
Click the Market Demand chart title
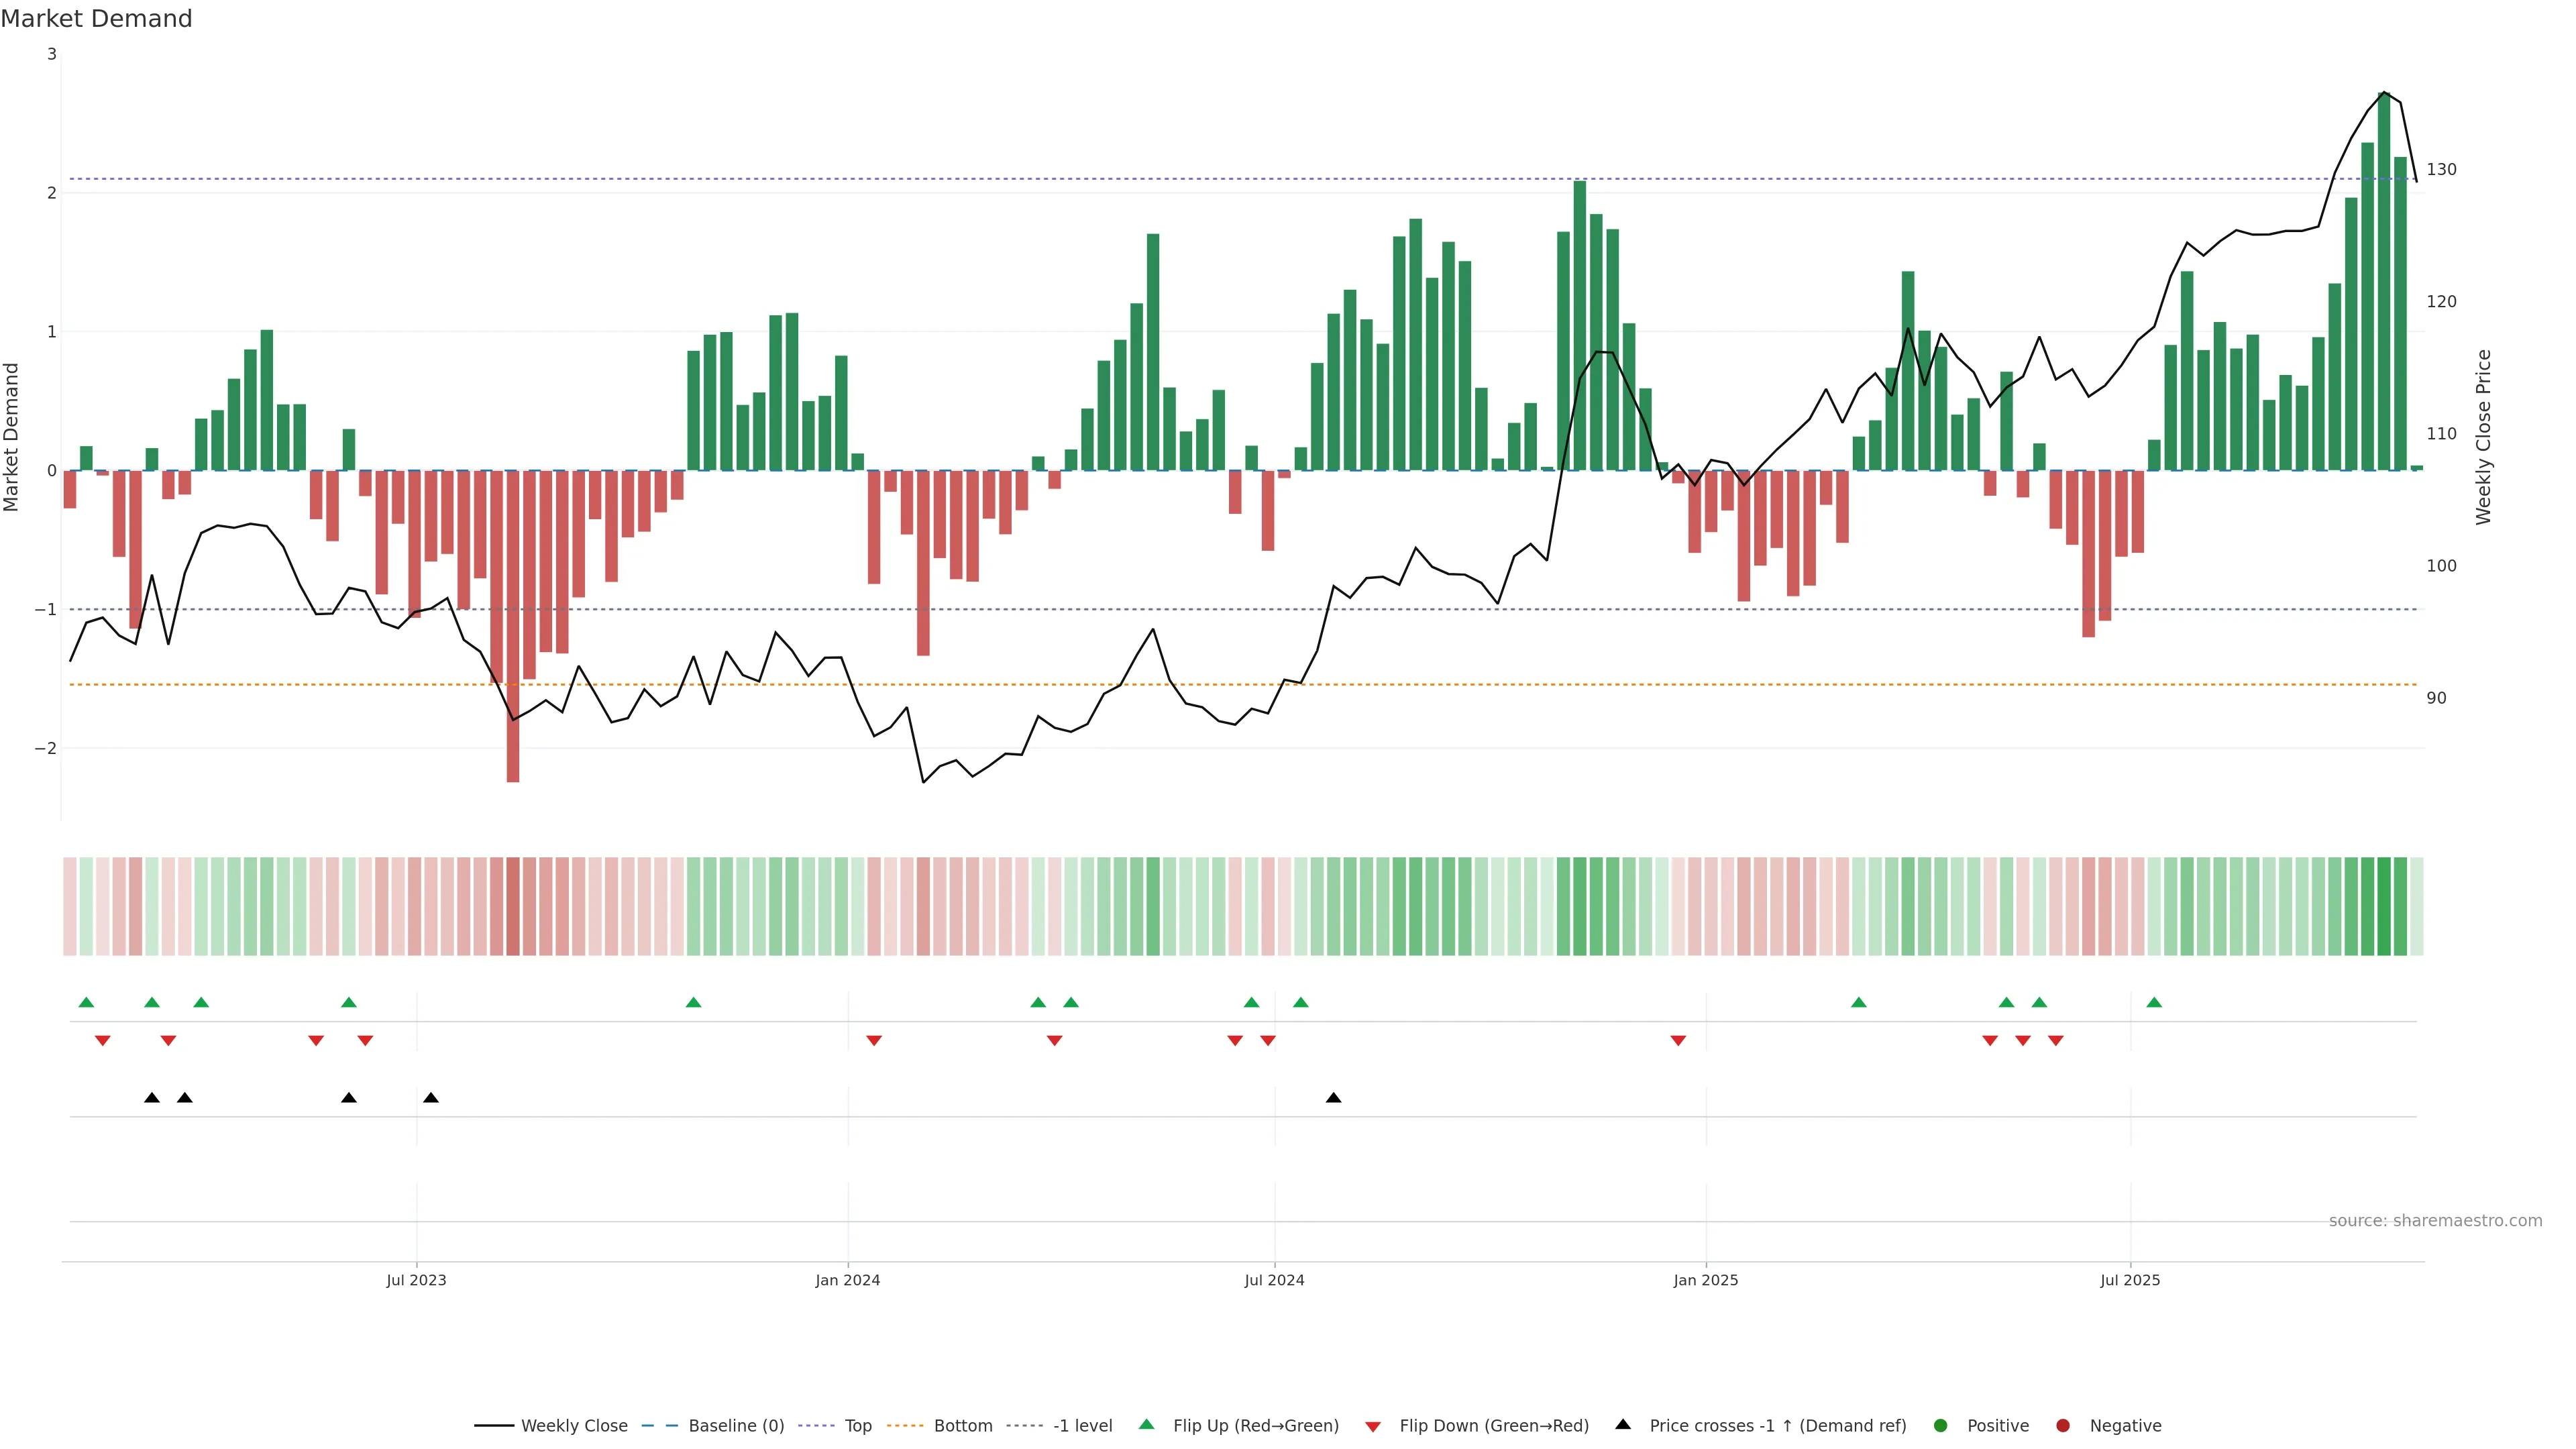coord(96,19)
